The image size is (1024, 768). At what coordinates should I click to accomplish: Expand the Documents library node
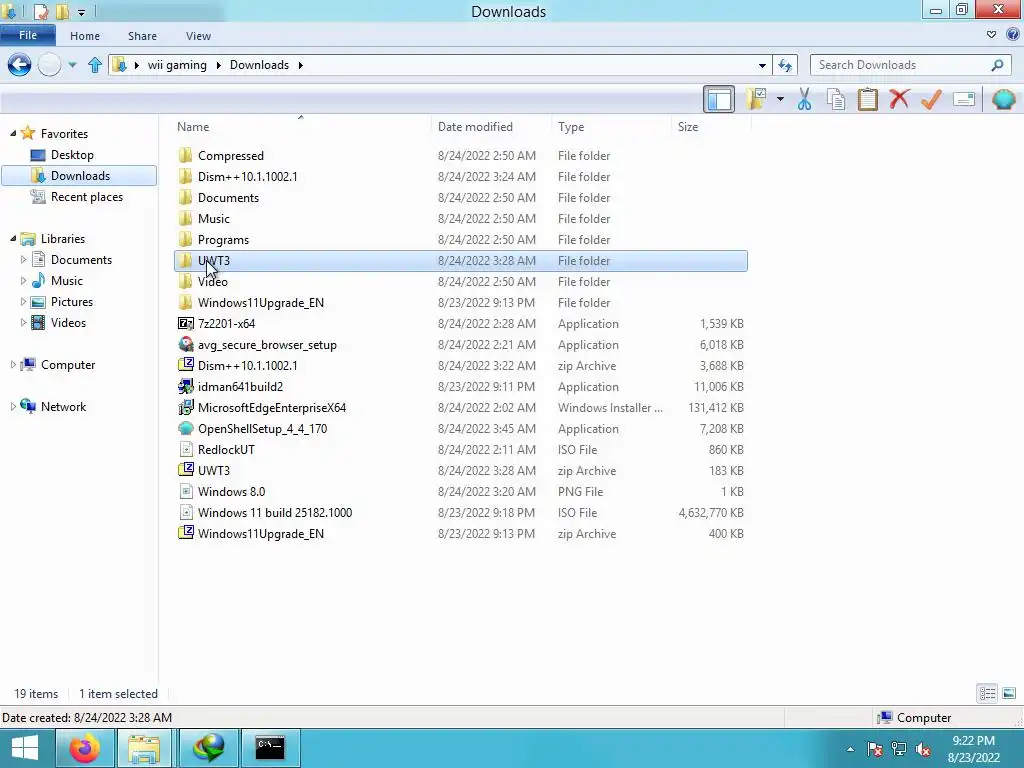pyautogui.click(x=24, y=259)
